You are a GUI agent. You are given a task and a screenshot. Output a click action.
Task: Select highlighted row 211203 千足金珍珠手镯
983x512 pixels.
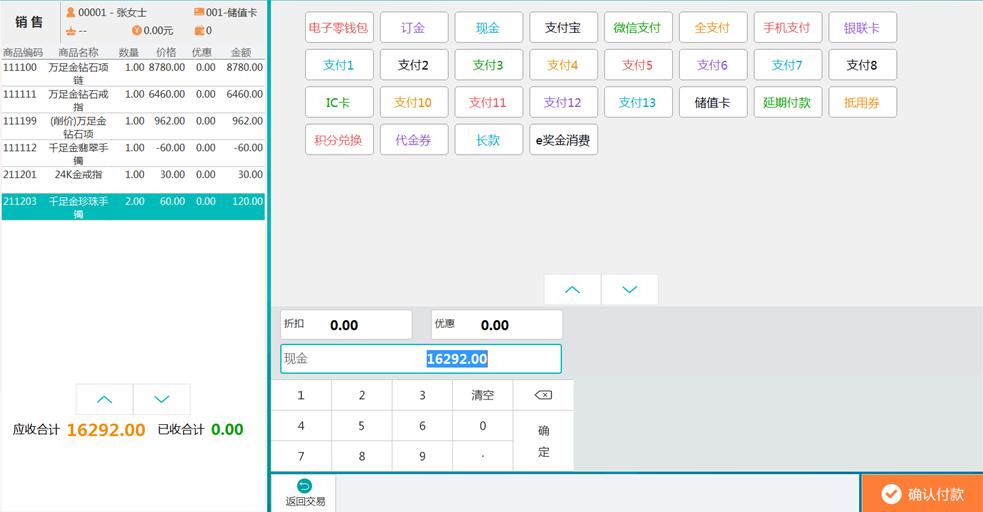coord(133,207)
